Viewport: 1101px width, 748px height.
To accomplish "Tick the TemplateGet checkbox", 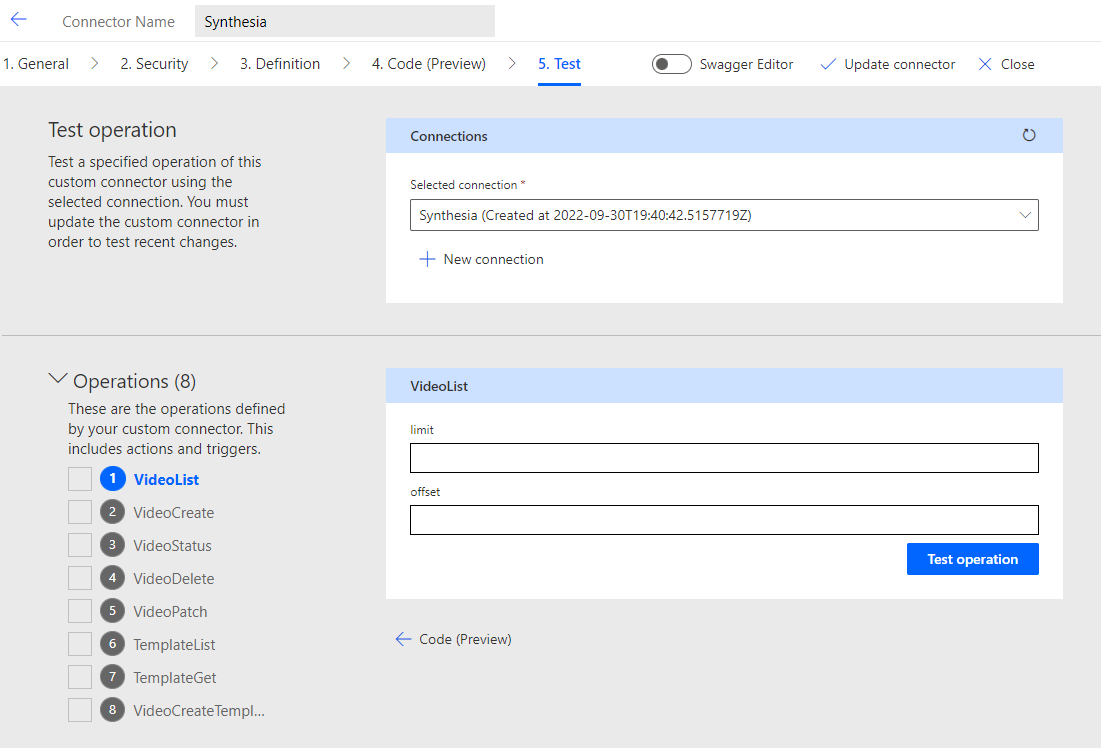I will (80, 677).
